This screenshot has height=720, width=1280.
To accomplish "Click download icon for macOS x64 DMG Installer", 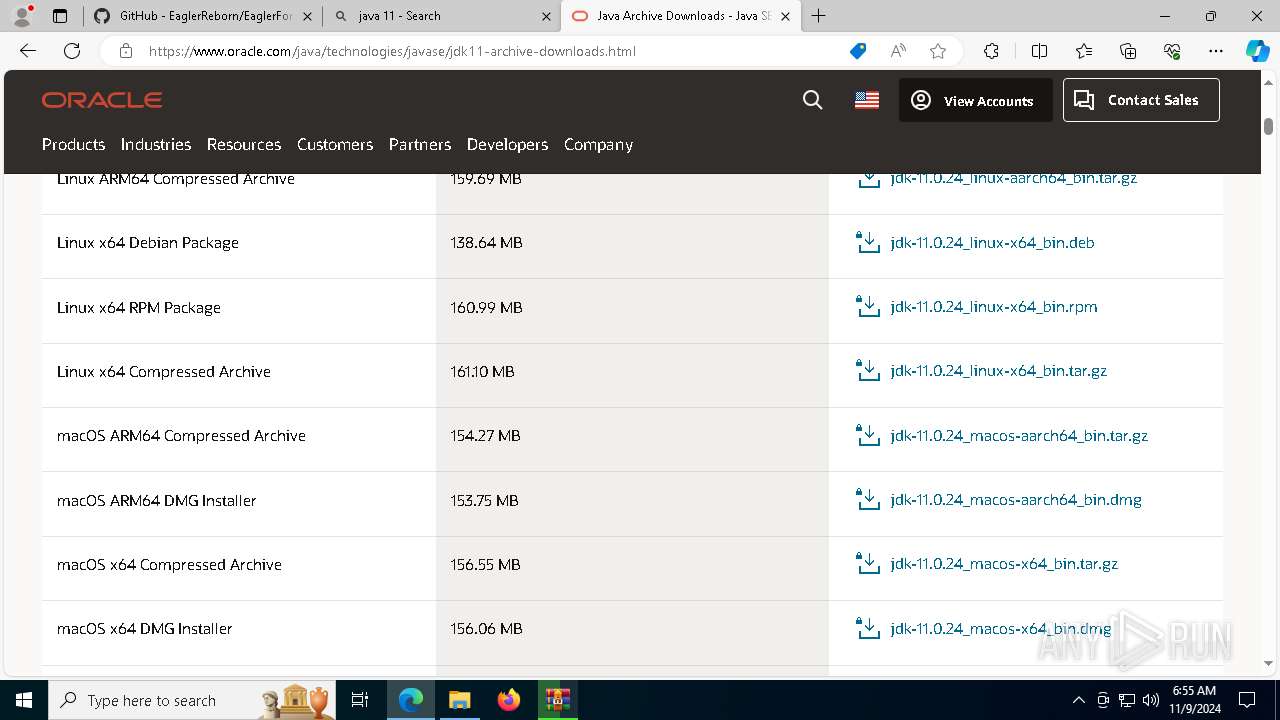I will point(868,628).
